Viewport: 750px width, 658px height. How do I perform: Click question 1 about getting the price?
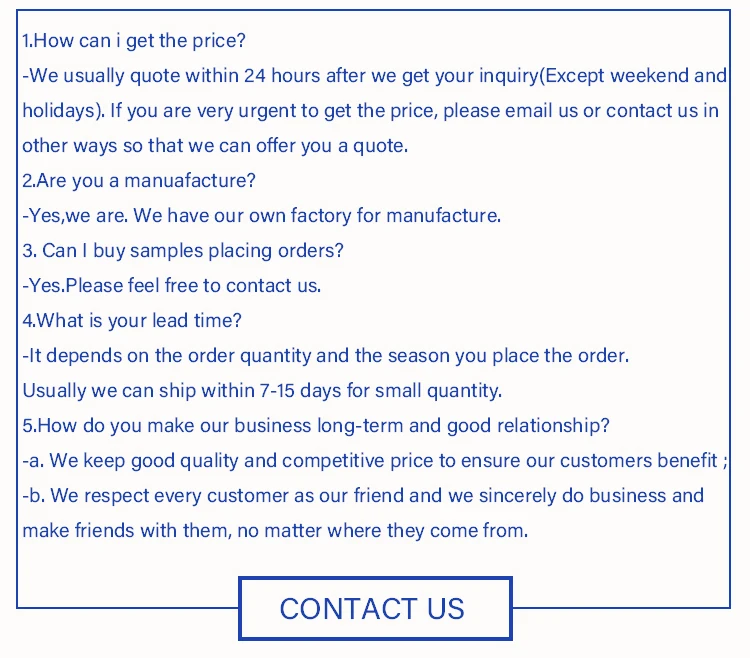(134, 41)
